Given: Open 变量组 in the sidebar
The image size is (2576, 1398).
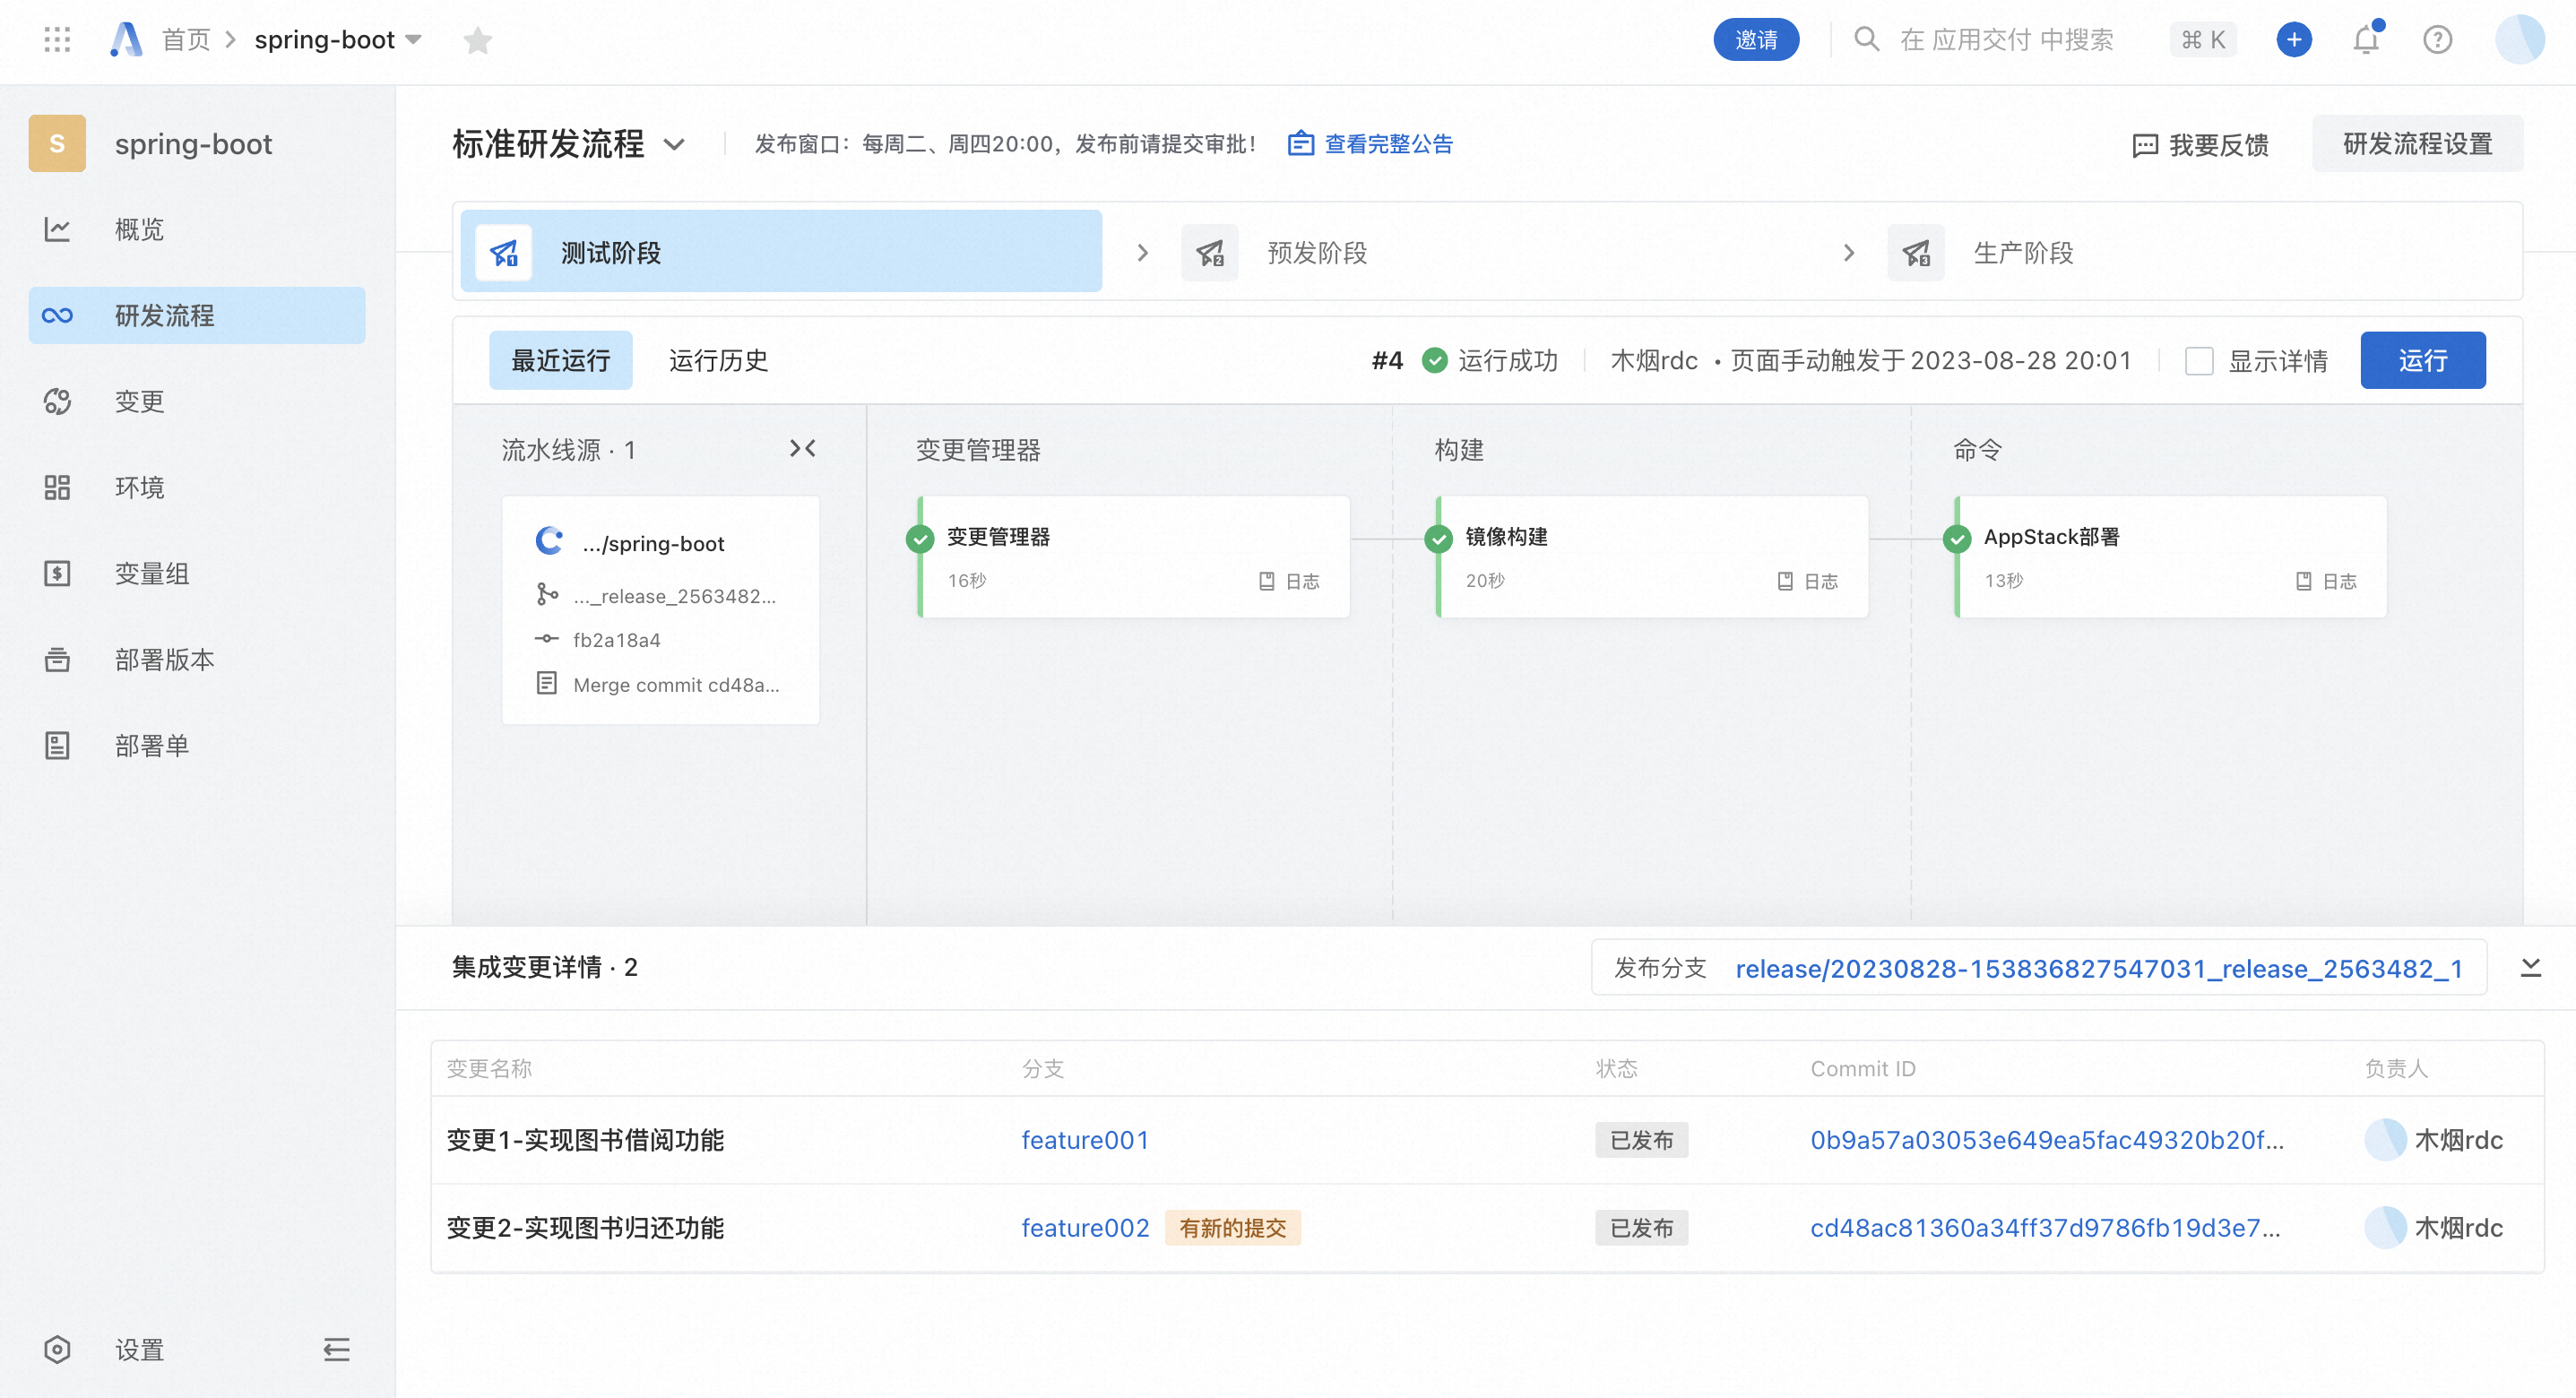Looking at the screenshot, I should 152,573.
